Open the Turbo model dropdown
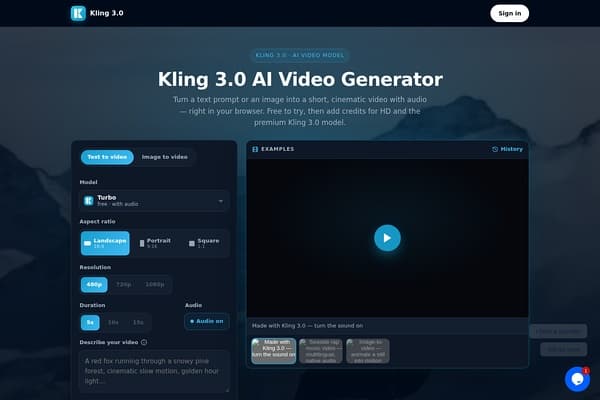600x400 pixels. 154,201
